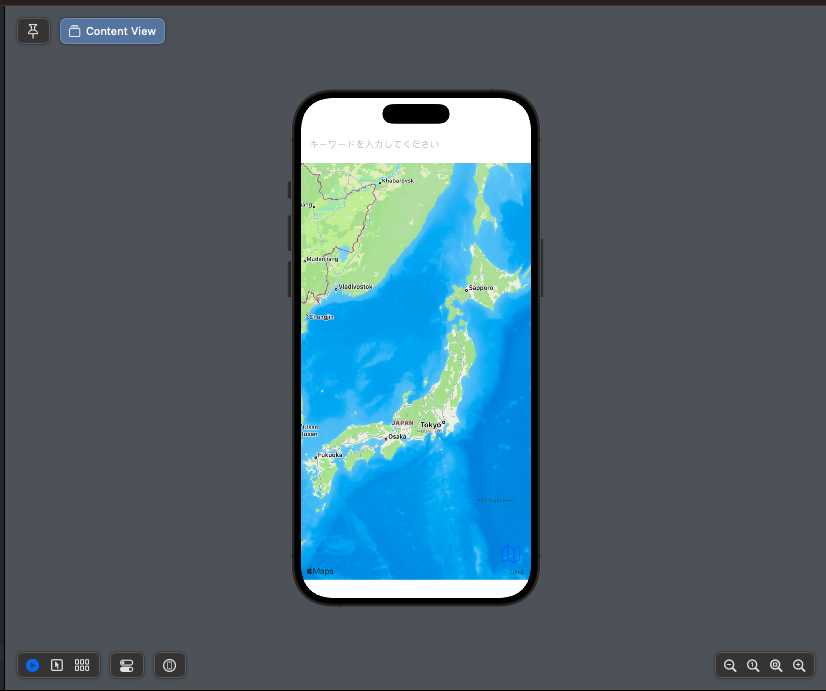Start live preview with the play icon
Screen dimensions: 826x691
[x=32, y=665]
